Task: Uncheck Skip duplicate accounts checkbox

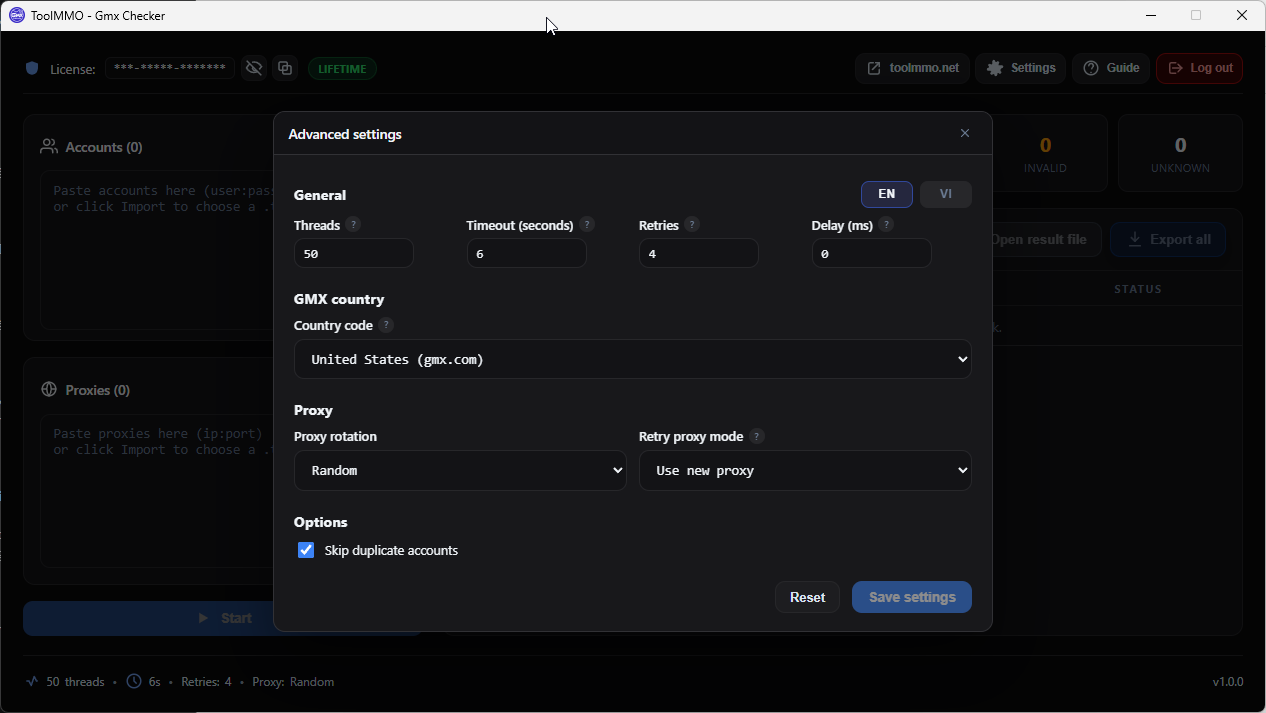Action: click(306, 550)
